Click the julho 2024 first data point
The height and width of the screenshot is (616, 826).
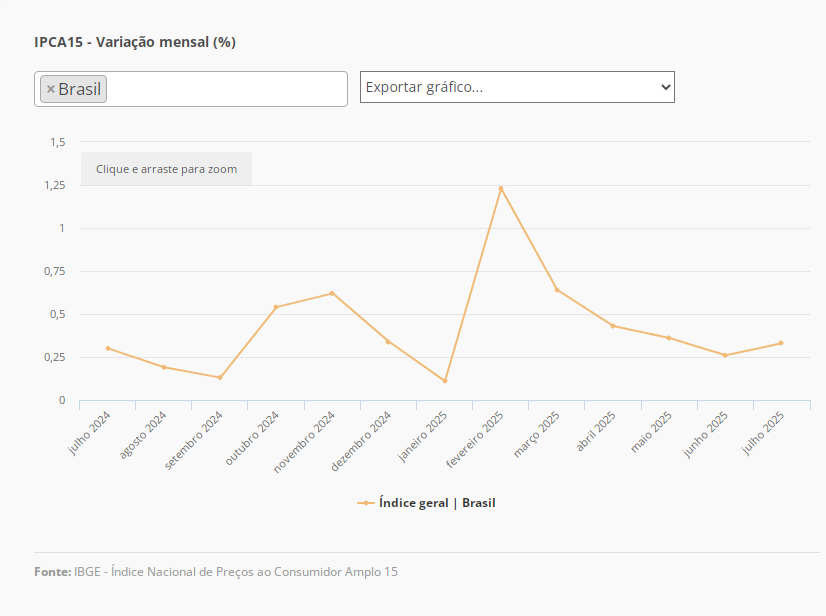(x=108, y=348)
